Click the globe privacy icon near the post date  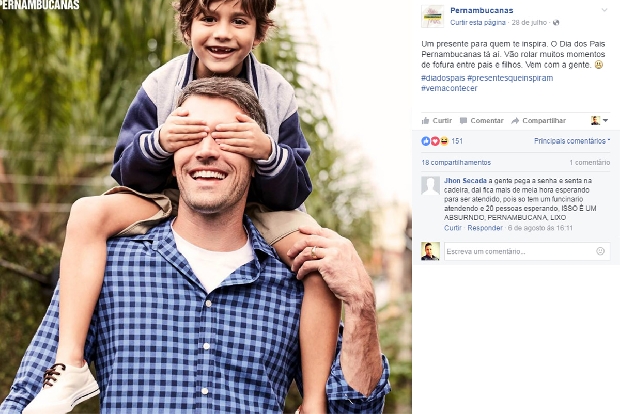[x=556, y=23]
